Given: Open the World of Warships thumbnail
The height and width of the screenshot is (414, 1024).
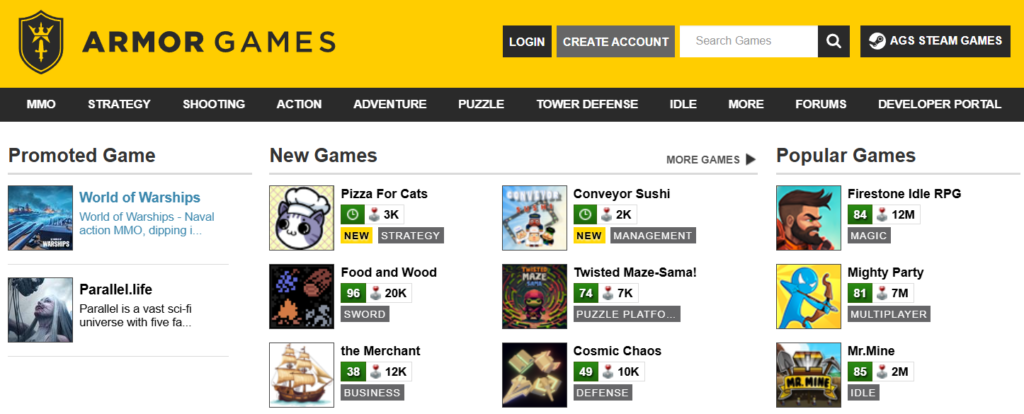Looking at the screenshot, I should [40, 217].
